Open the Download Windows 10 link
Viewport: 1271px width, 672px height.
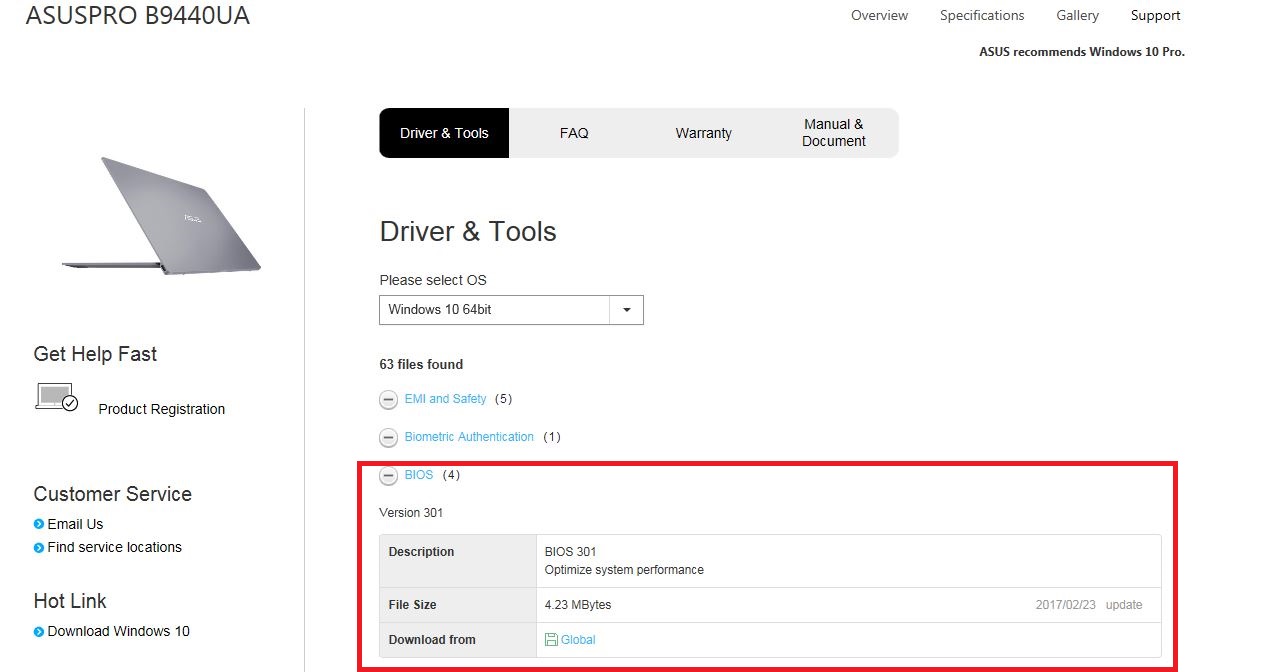point(119,631)
